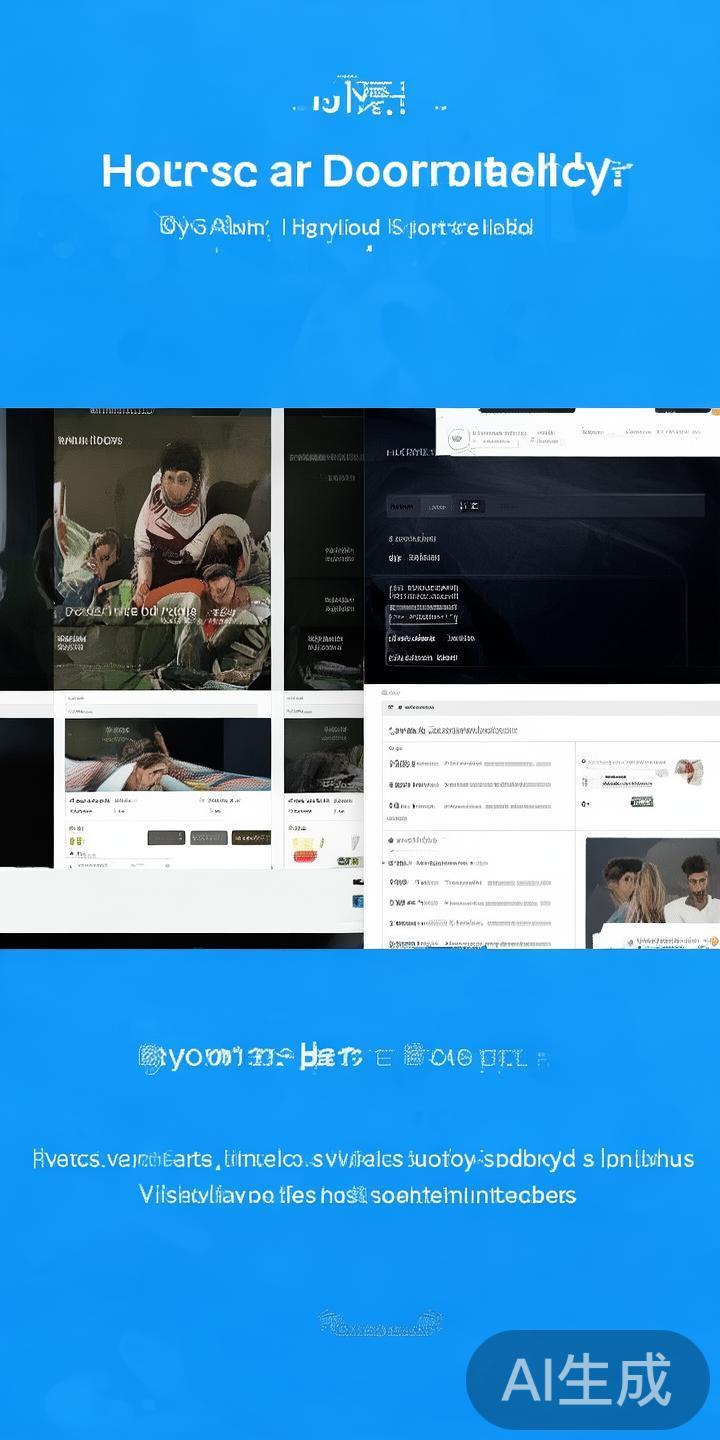Click the dark badge button in right list panel
720x1440 pixels.
641,802
